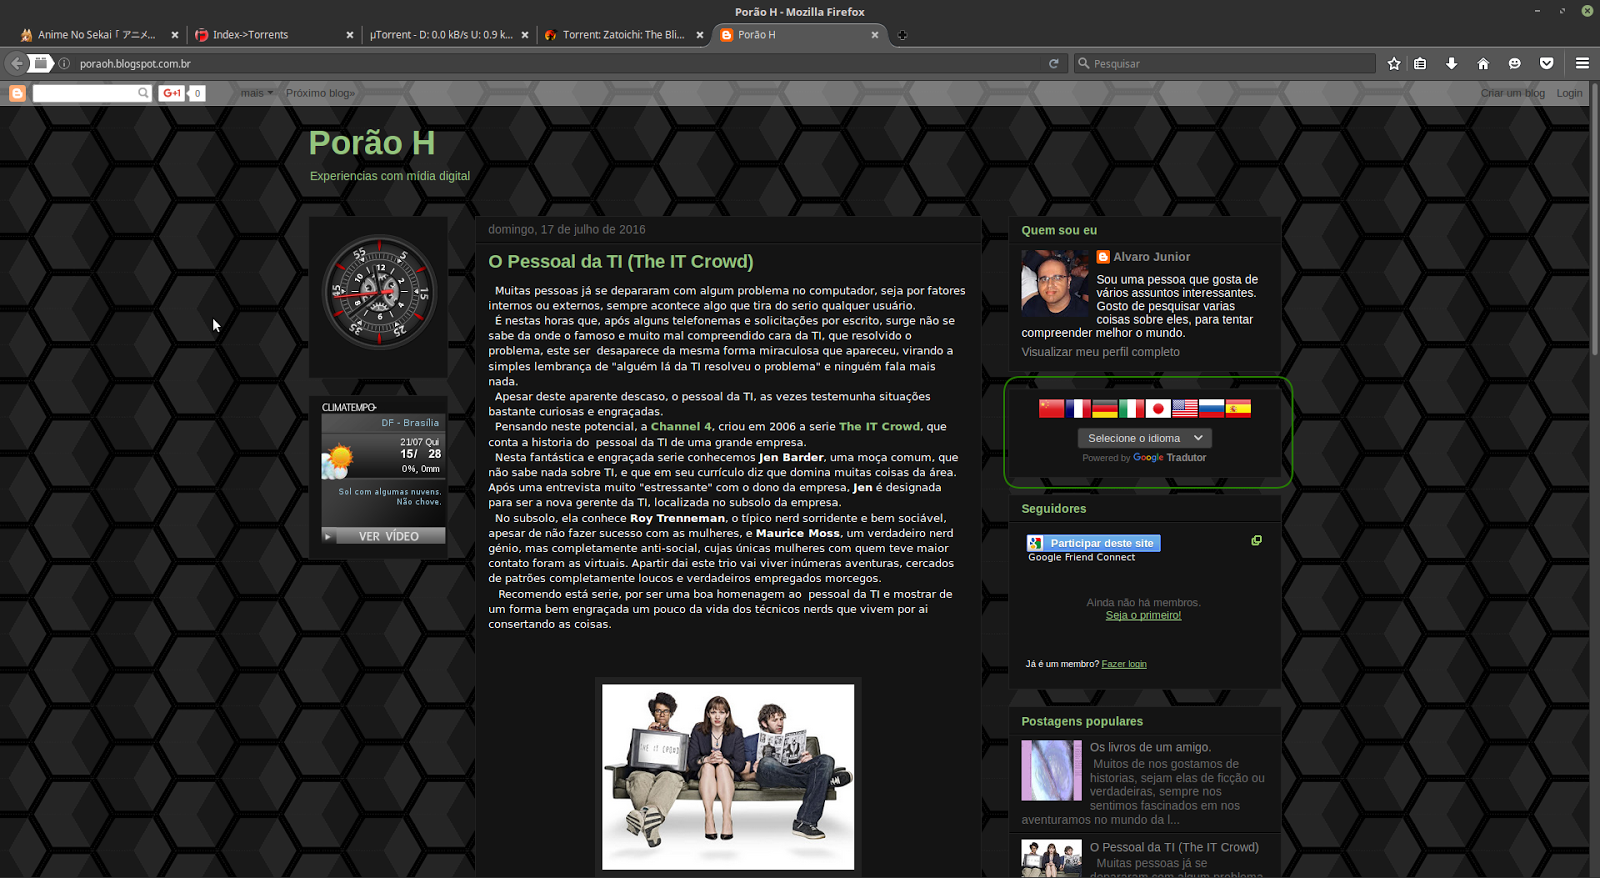Viewport: 1600px width, 878px height.
Task: Select the Russian flag translation
Action: click(x=1211, y=408)
